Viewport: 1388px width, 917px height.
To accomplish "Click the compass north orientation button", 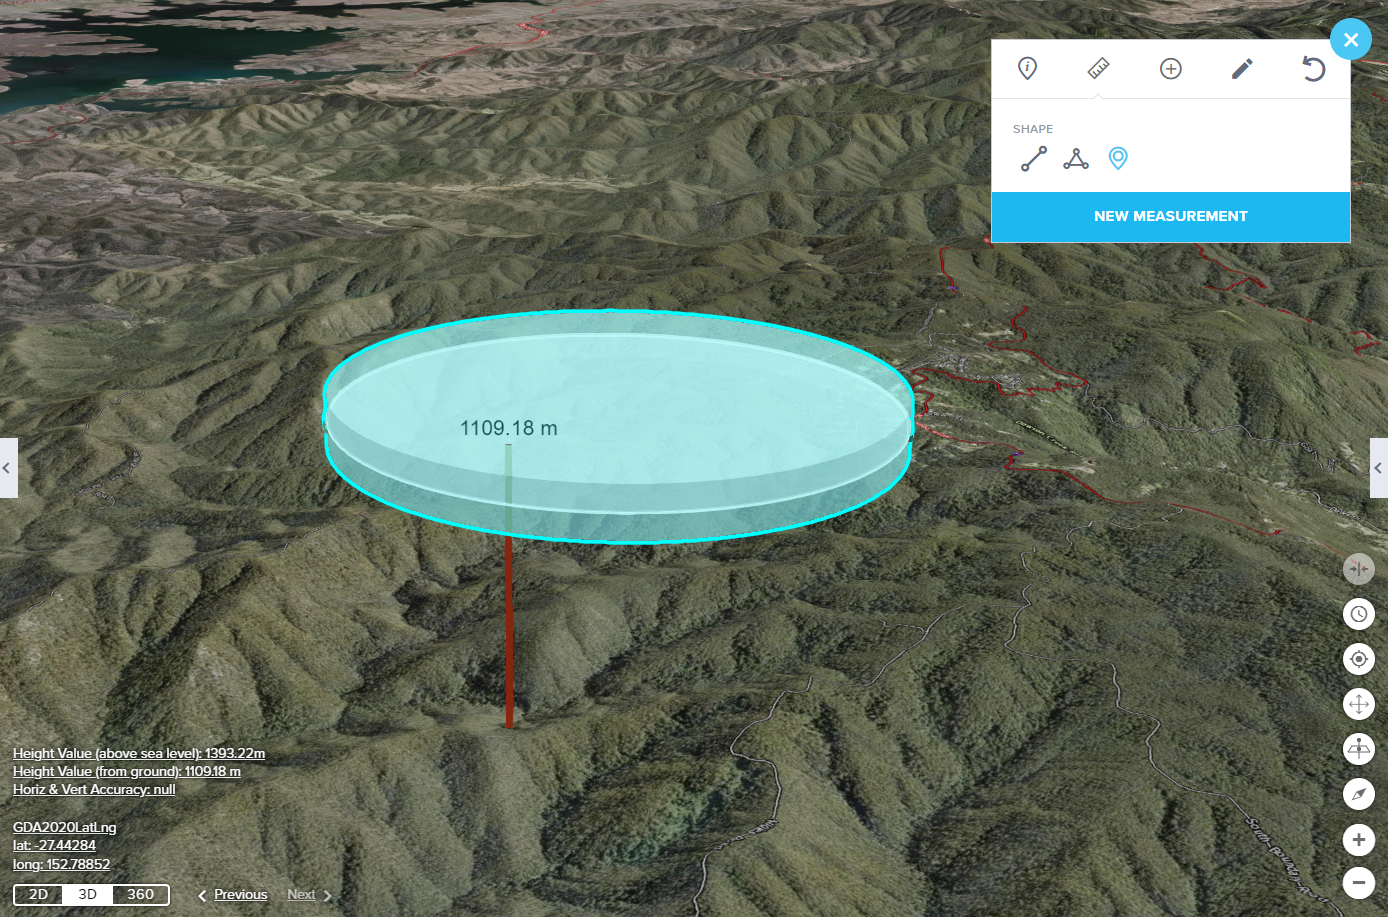I will pyautogui.click(x=1358, y=794).
